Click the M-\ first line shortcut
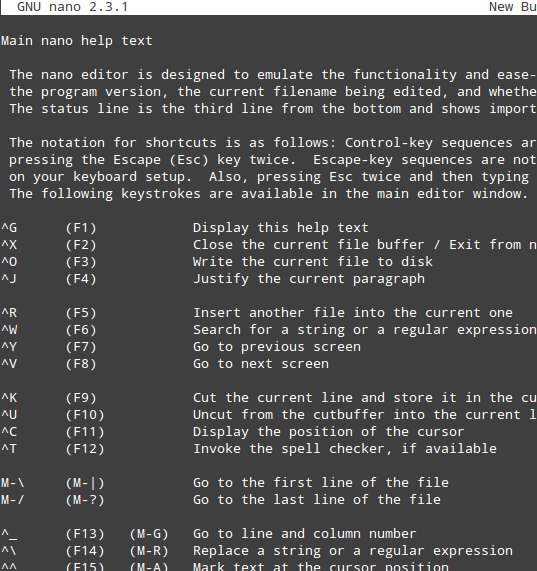This screenshot has width=537, height=571. coord(13,483)
